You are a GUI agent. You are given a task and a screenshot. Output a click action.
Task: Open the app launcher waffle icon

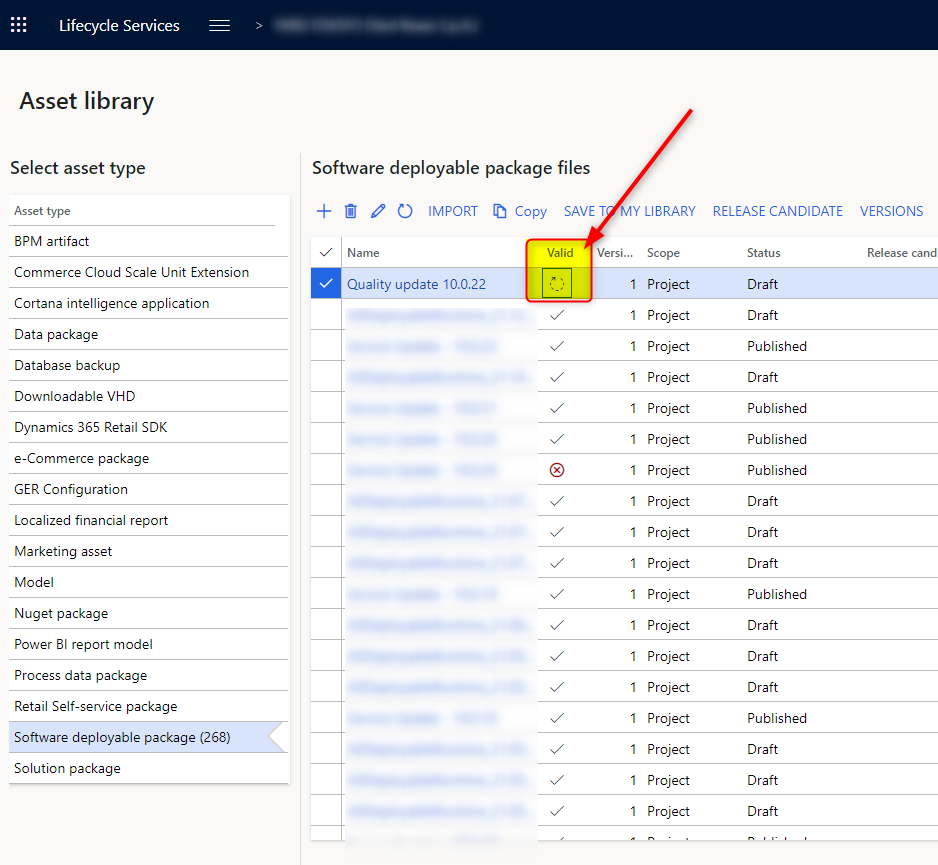(18, 25)
